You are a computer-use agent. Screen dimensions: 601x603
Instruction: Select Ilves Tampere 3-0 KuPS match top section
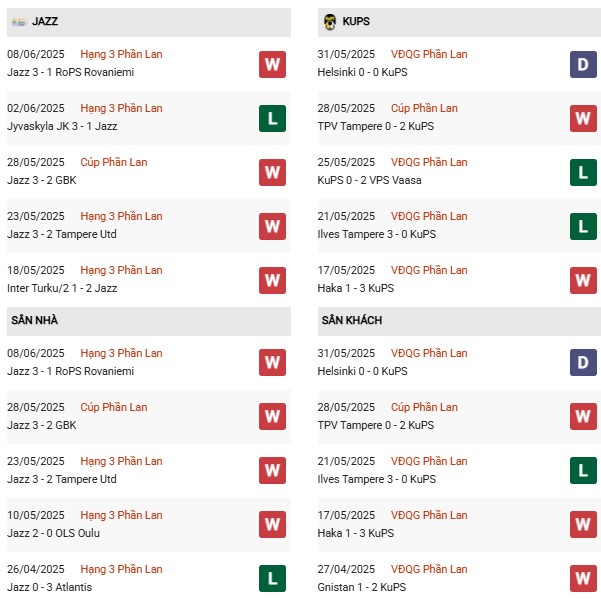coord(459,226)
